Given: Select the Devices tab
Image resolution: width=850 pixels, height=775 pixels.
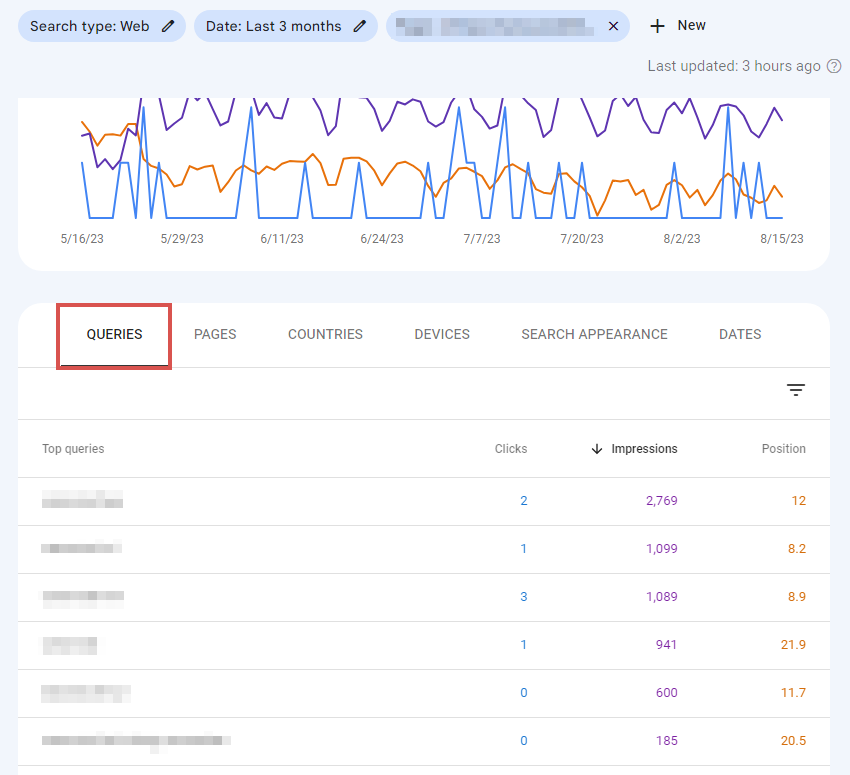Looking at the screenshot, I should [x=442, y=334].
